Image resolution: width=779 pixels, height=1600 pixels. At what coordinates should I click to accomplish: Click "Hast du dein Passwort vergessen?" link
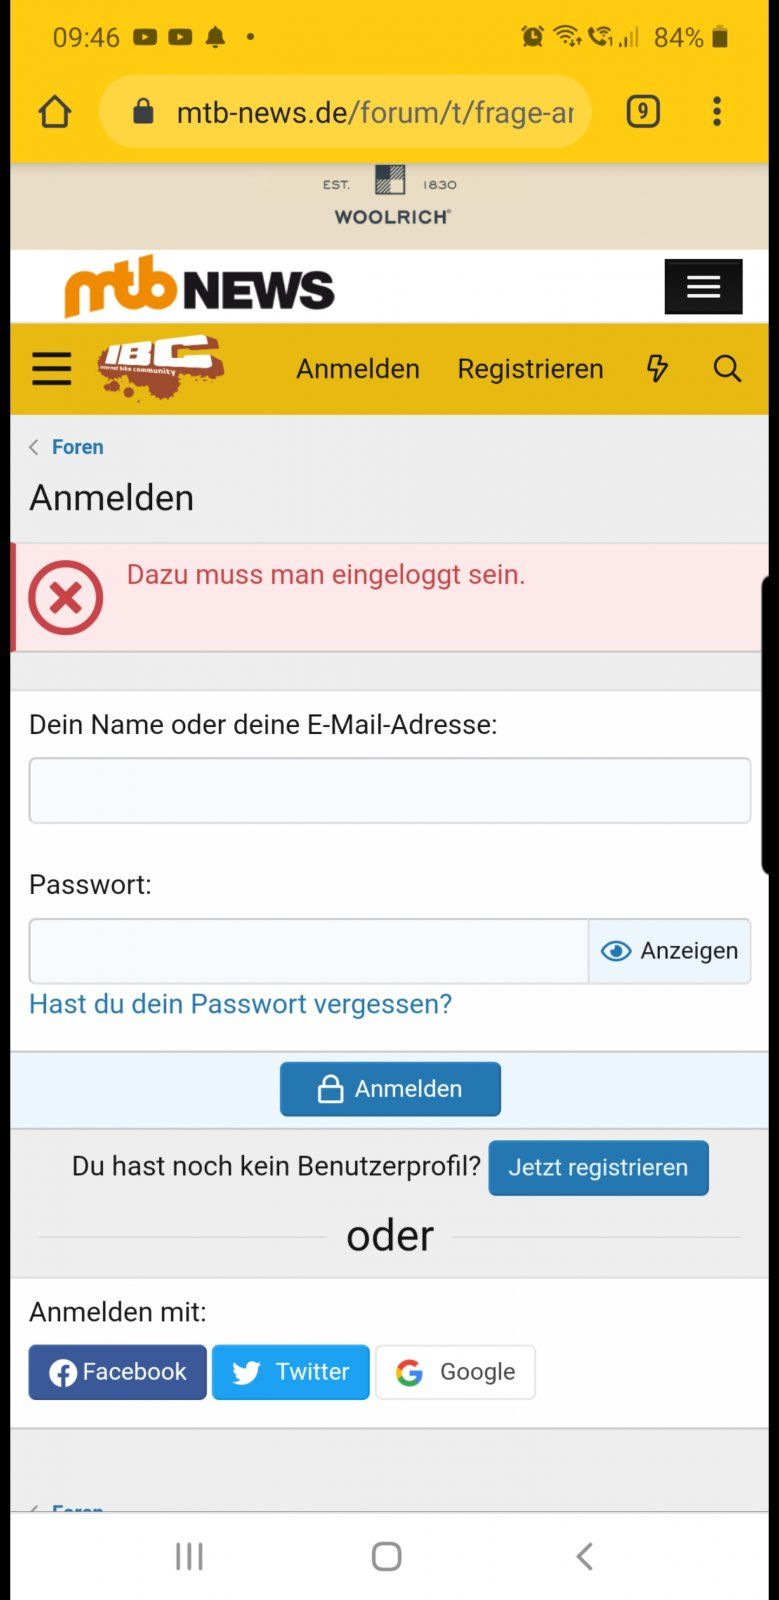pos(240,1004)
